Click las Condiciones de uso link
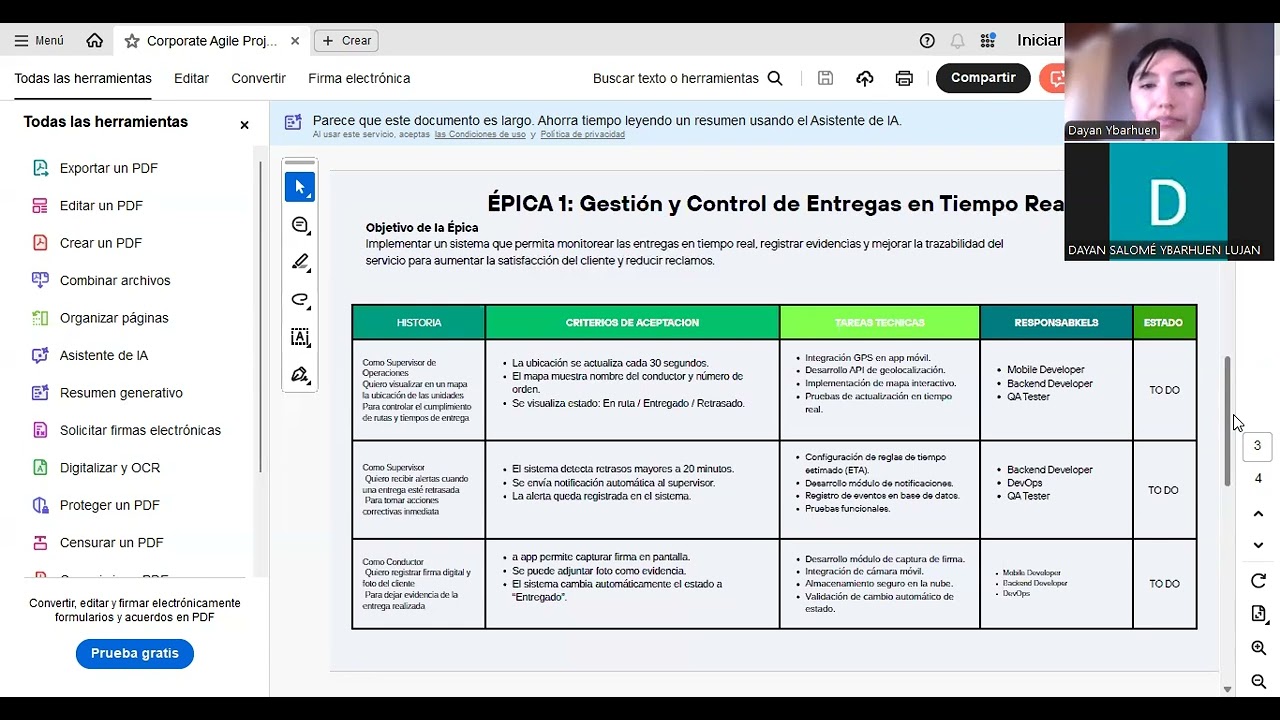1280x720 pixels. [480, 134]
